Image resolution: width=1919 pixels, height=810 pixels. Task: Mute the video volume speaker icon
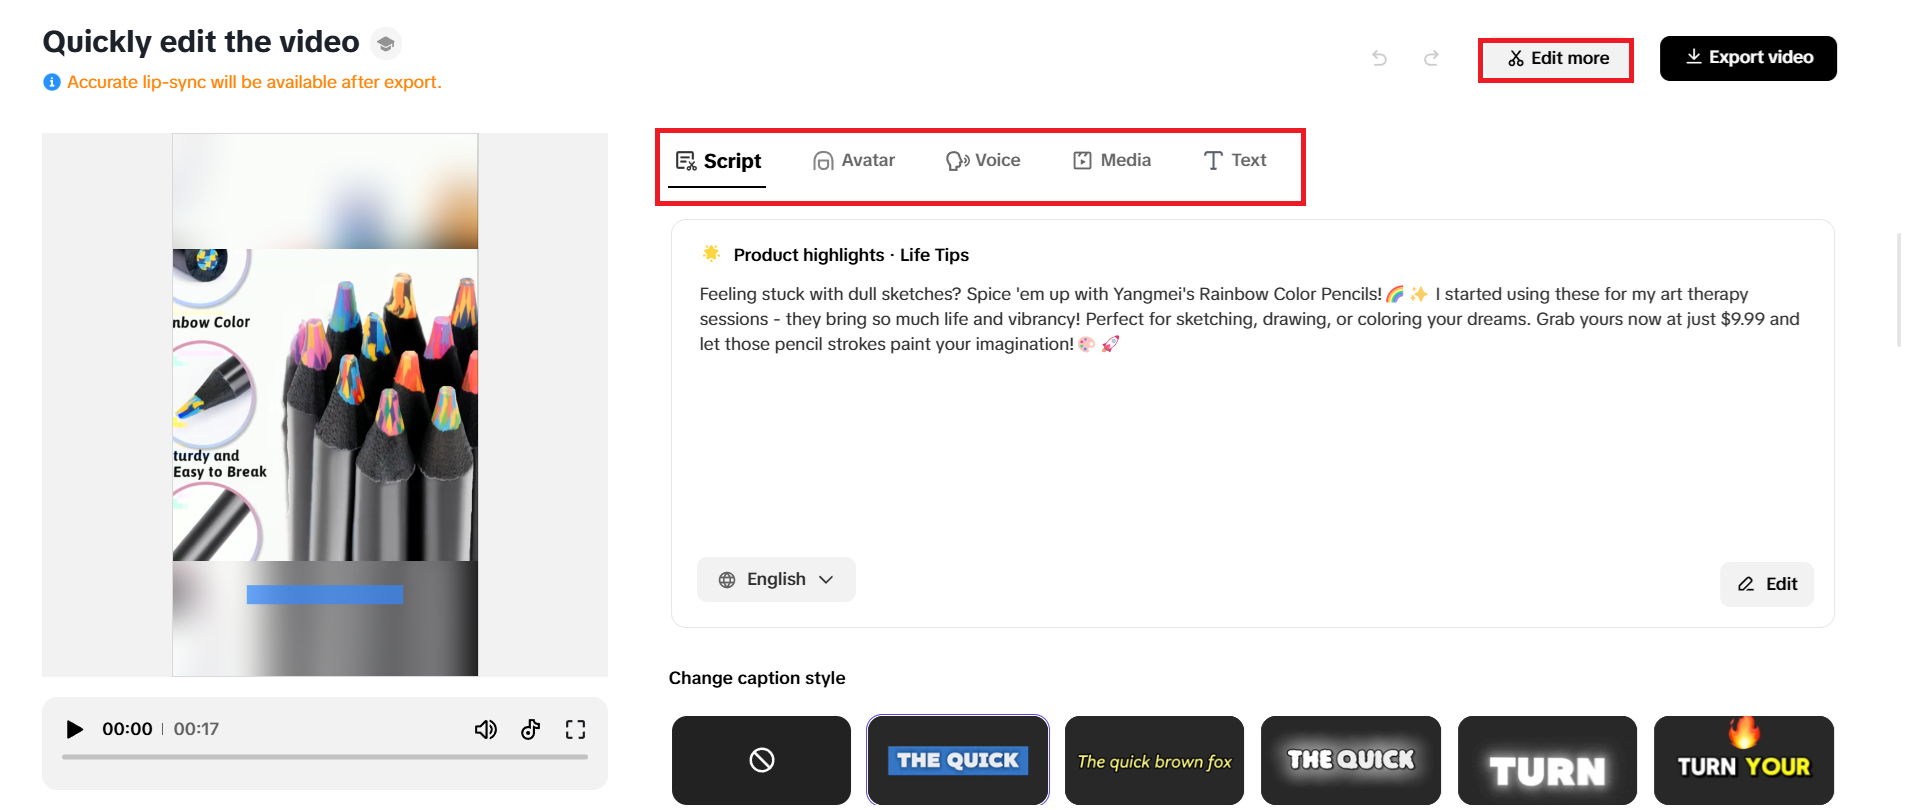tap(486, 729)
